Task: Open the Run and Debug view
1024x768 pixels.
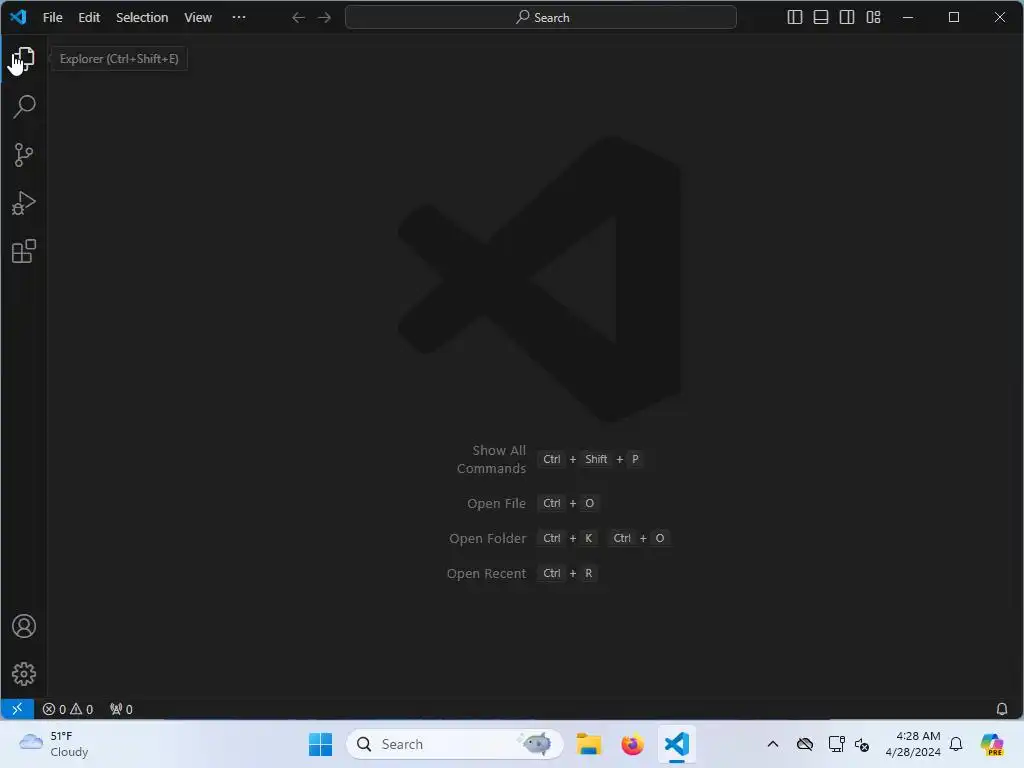Action: click(24, 203)
